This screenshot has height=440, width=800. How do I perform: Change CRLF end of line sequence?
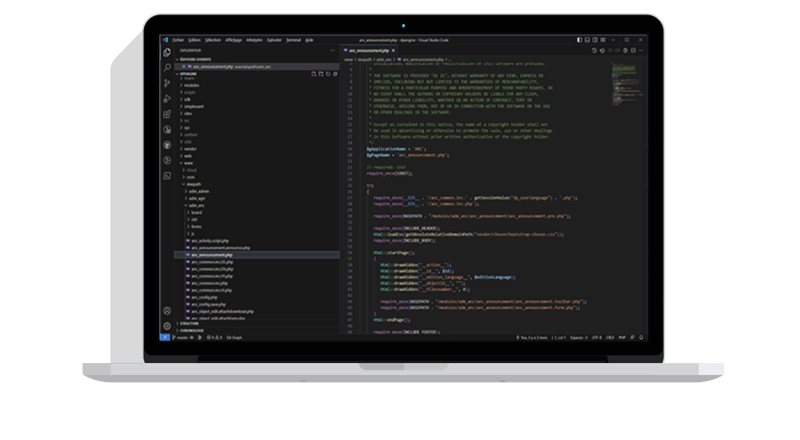[x=610, y=337]
